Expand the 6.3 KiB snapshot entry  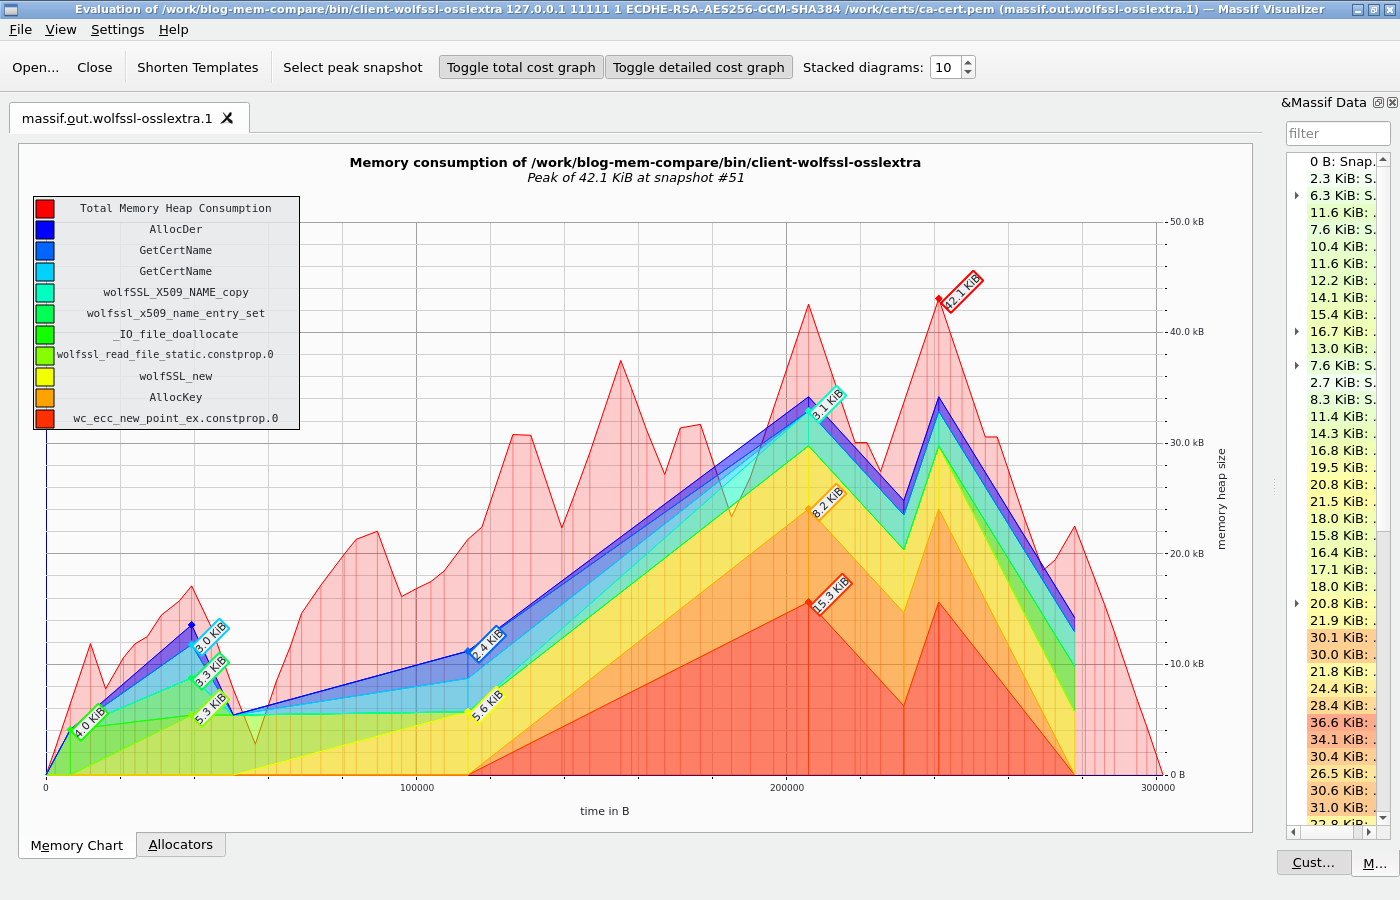click(x=1297, y=196)
